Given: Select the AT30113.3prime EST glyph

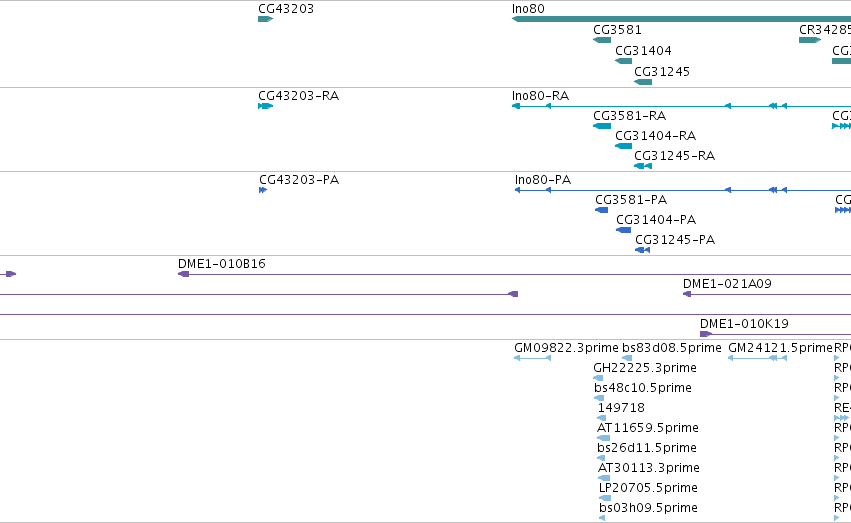Looking at the screenshot, I should 604,479.
